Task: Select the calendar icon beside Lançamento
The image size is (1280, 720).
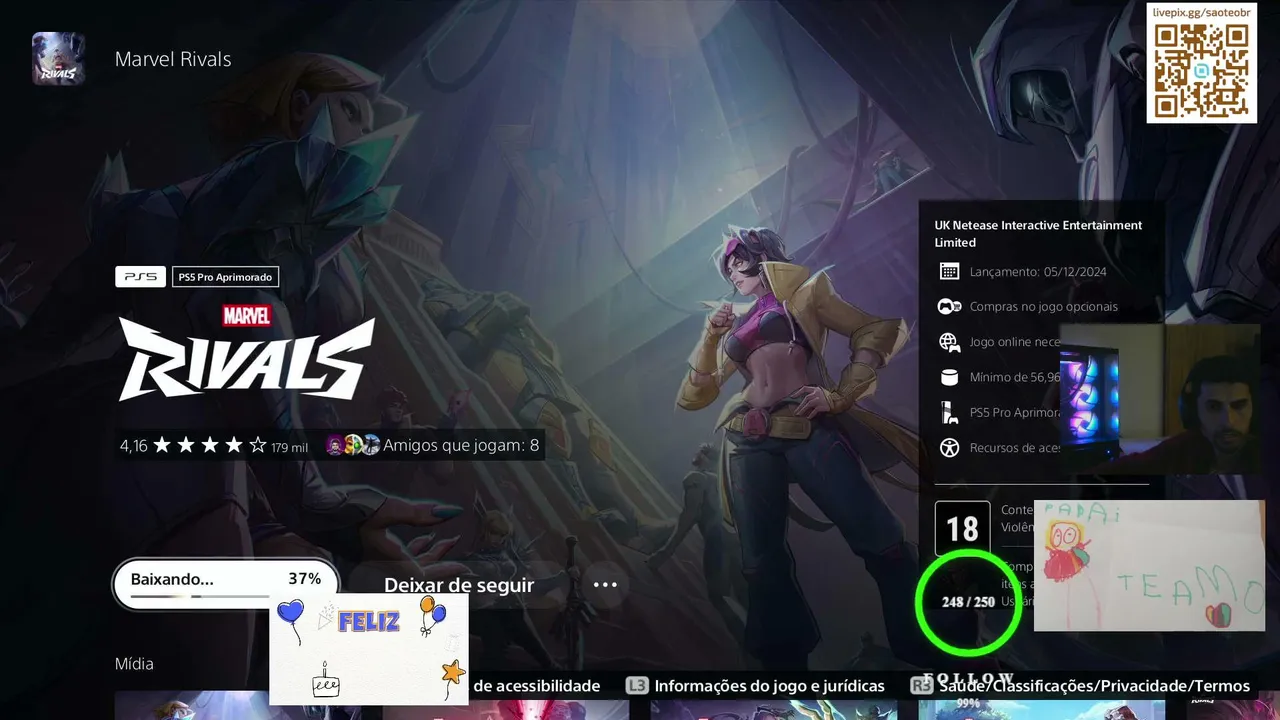Action: [x=949, y=272]
